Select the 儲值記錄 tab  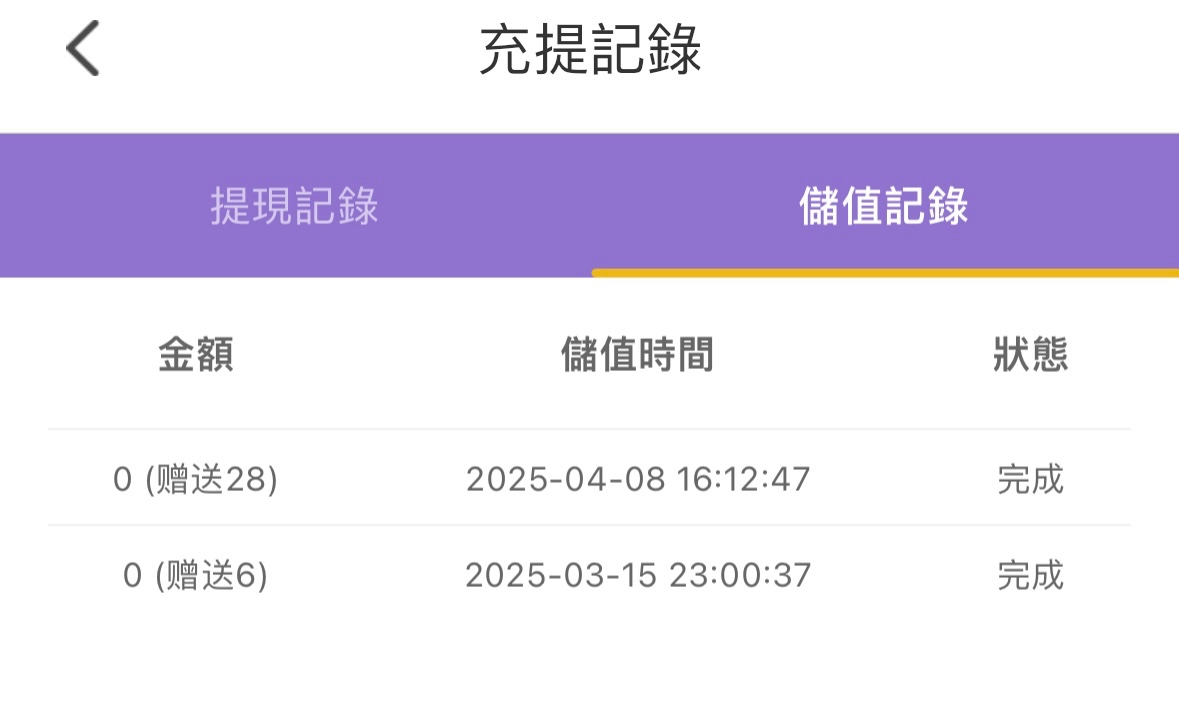pos(884,206)
